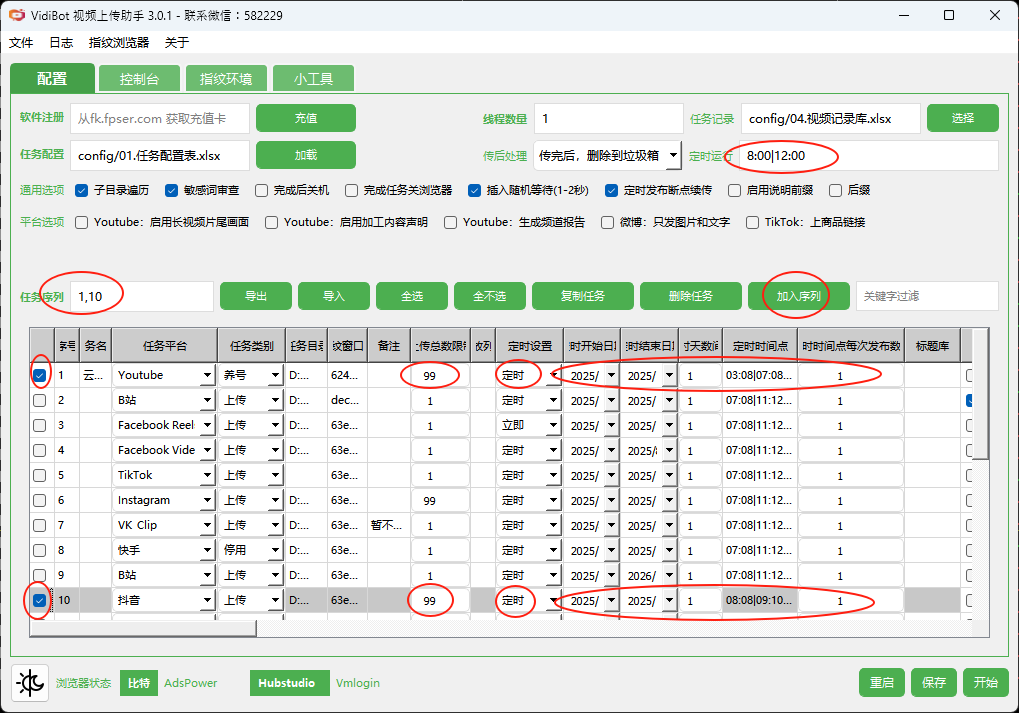Click the 定时运行 time field

tap(869, 156)
